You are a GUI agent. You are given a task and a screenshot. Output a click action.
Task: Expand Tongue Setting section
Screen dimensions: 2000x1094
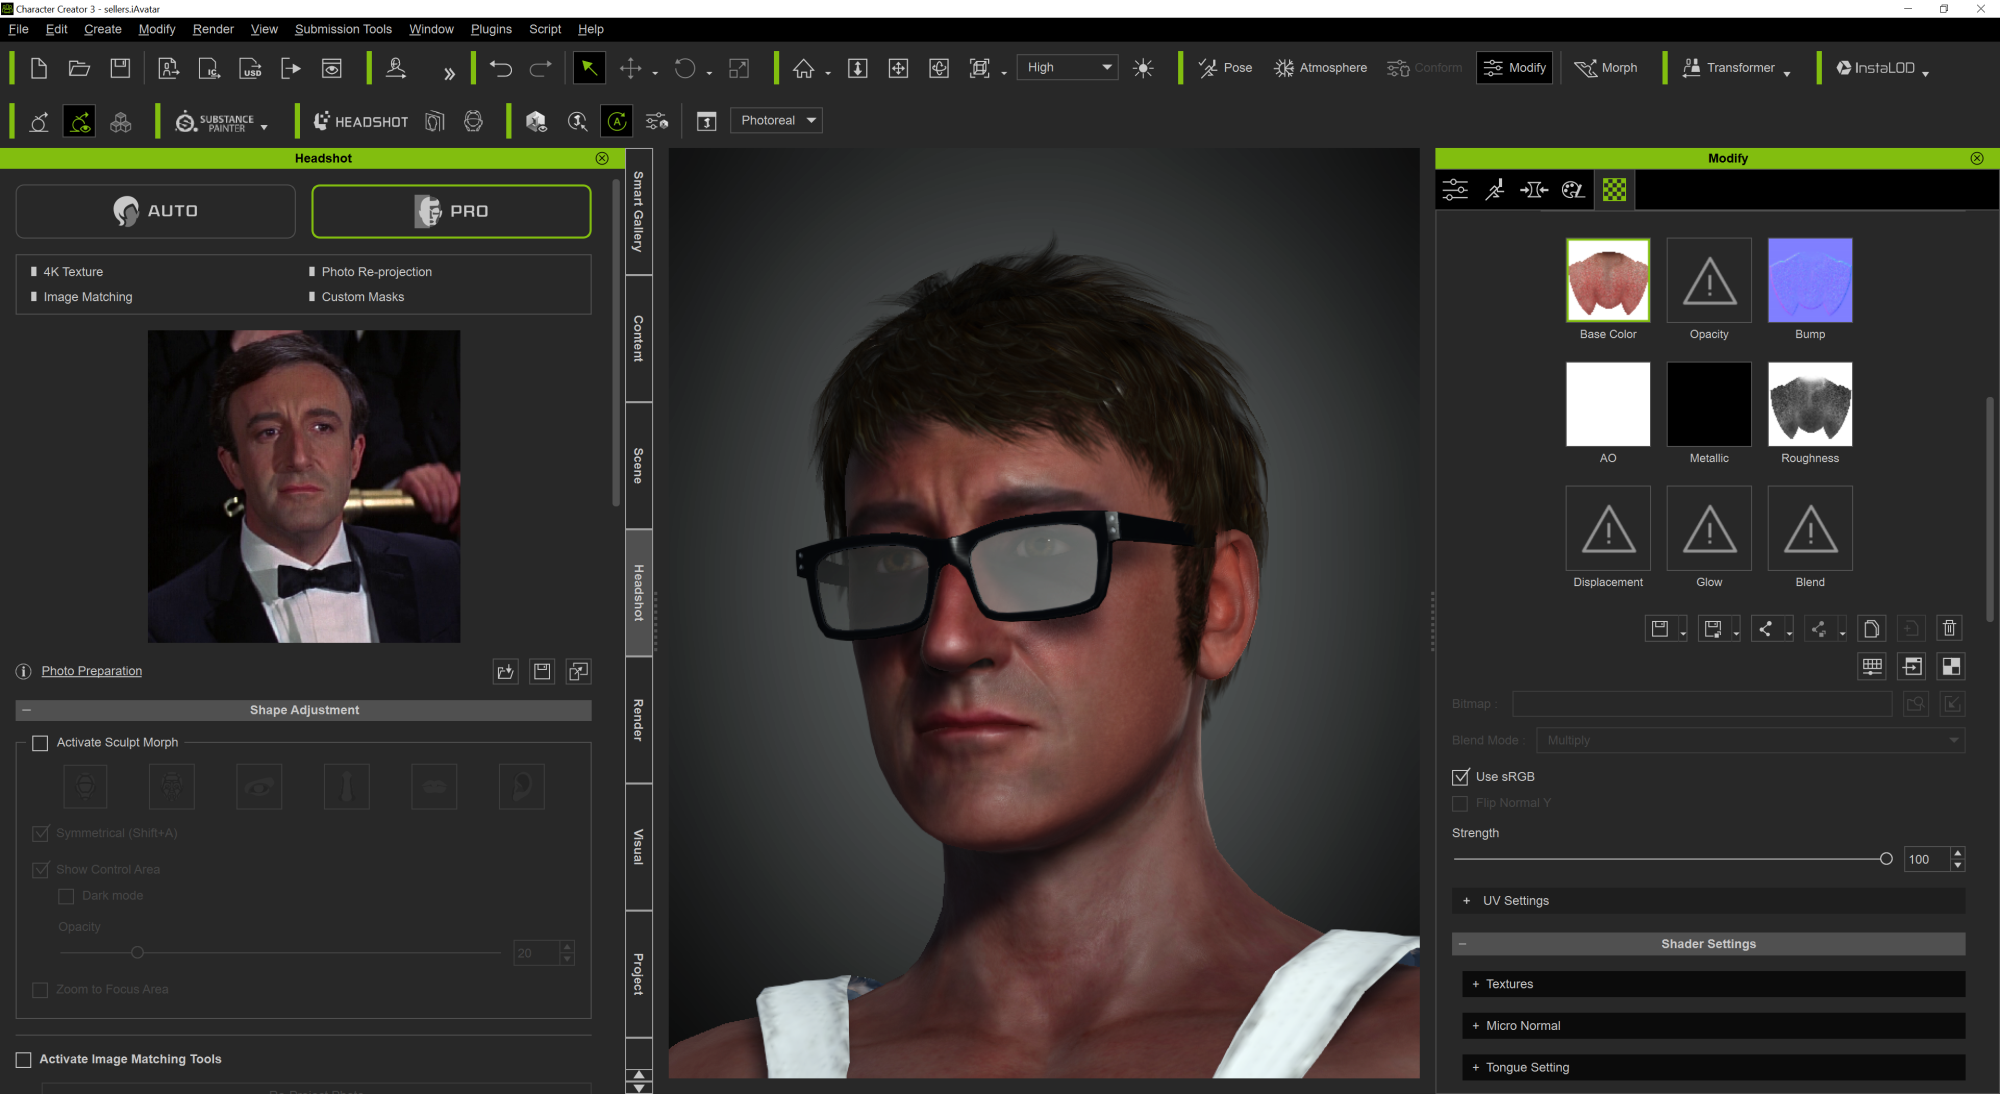click(x=1713, y=1068)
